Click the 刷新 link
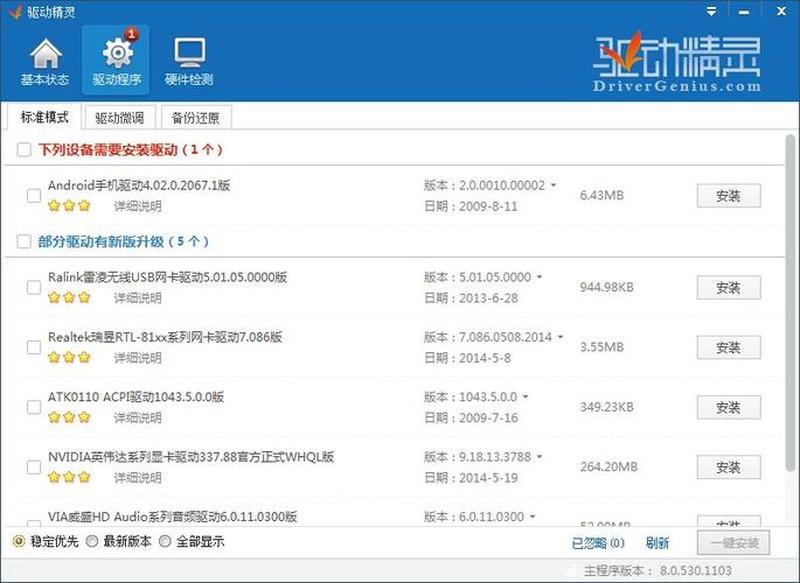 pos(657,543)
